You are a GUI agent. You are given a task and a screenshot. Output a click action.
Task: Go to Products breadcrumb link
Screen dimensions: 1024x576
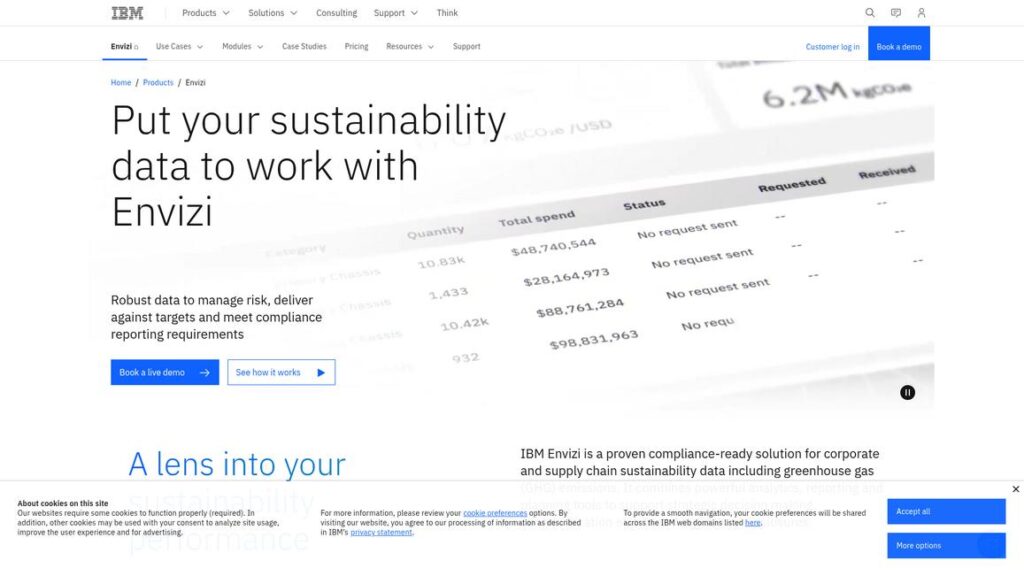(158, 83)
